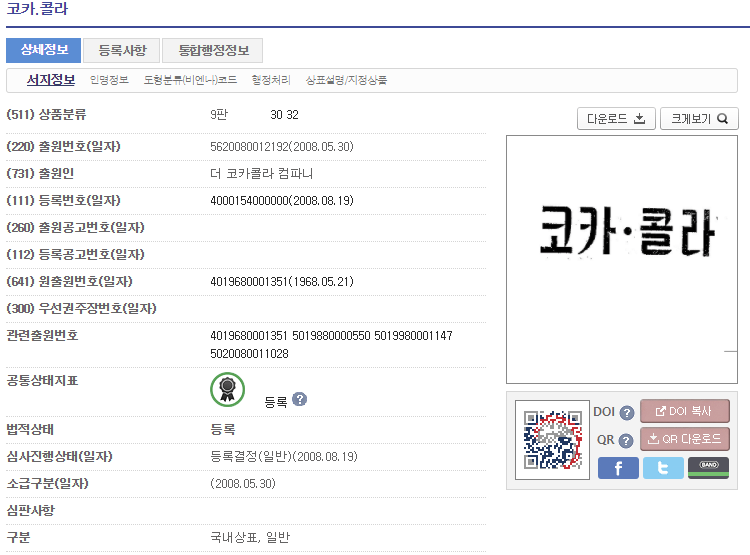Go to the 인명정보 sub-tab
The image size is (750, 555).
click(x=109, y=80)
